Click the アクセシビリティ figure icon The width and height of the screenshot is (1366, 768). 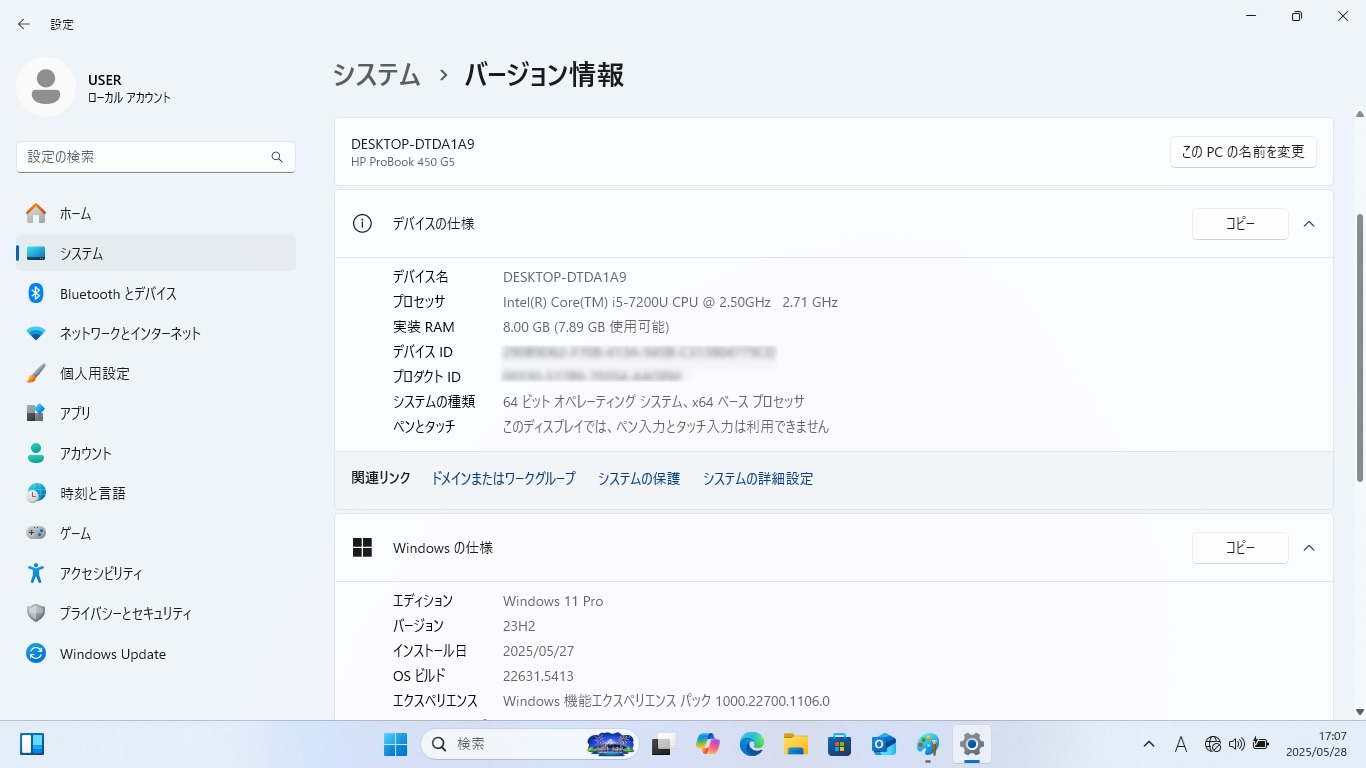click(x=36, y=573)
